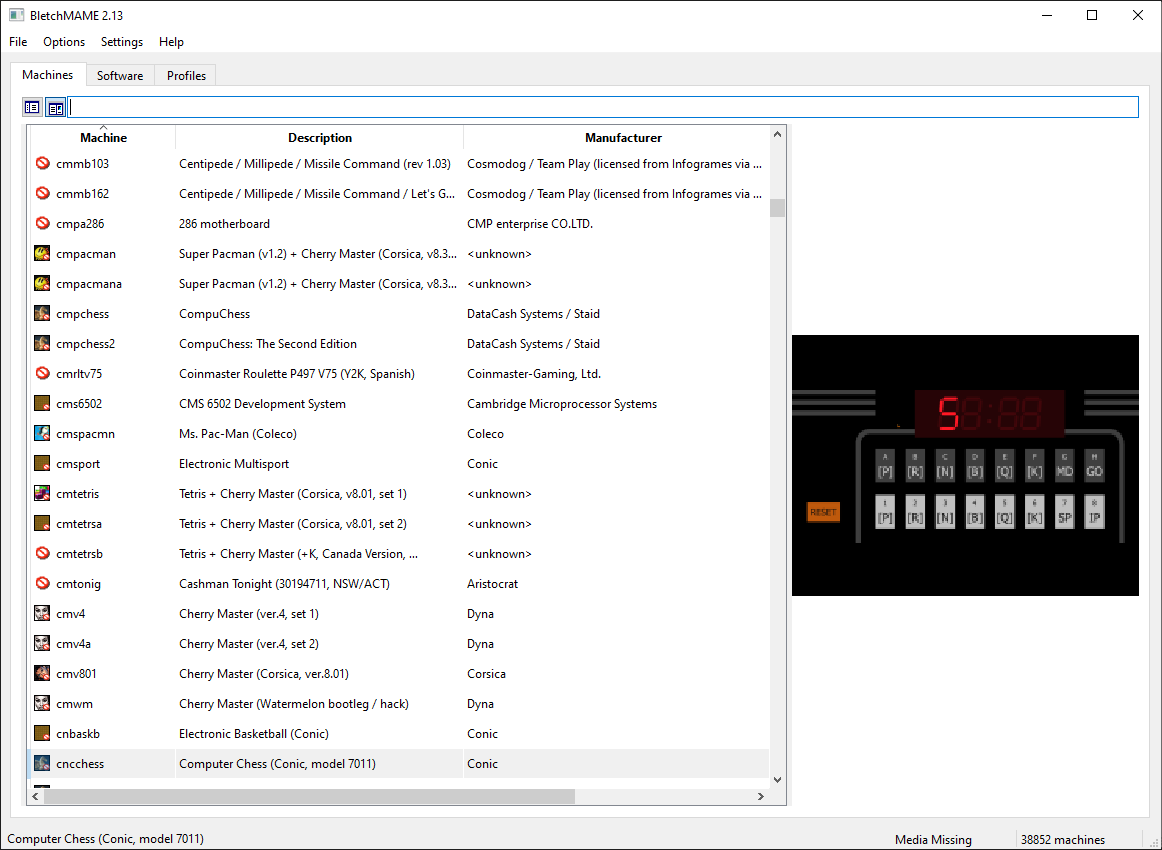The width and height of the screenshot is (1162, 850).
Task: Select 'Electronic Basketball (Conic)' row
Action: click(399, 734)
